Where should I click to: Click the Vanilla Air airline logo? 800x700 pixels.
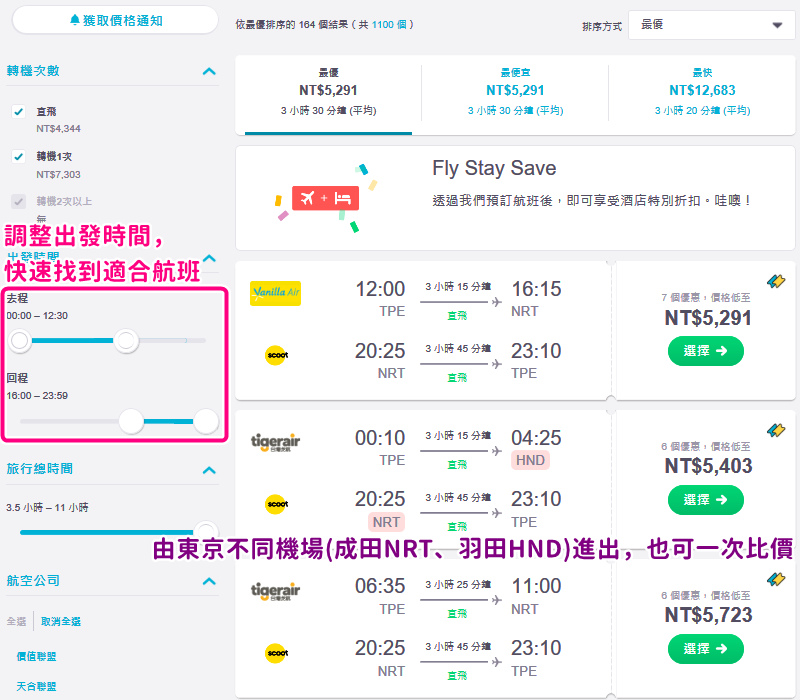point(275,293)
